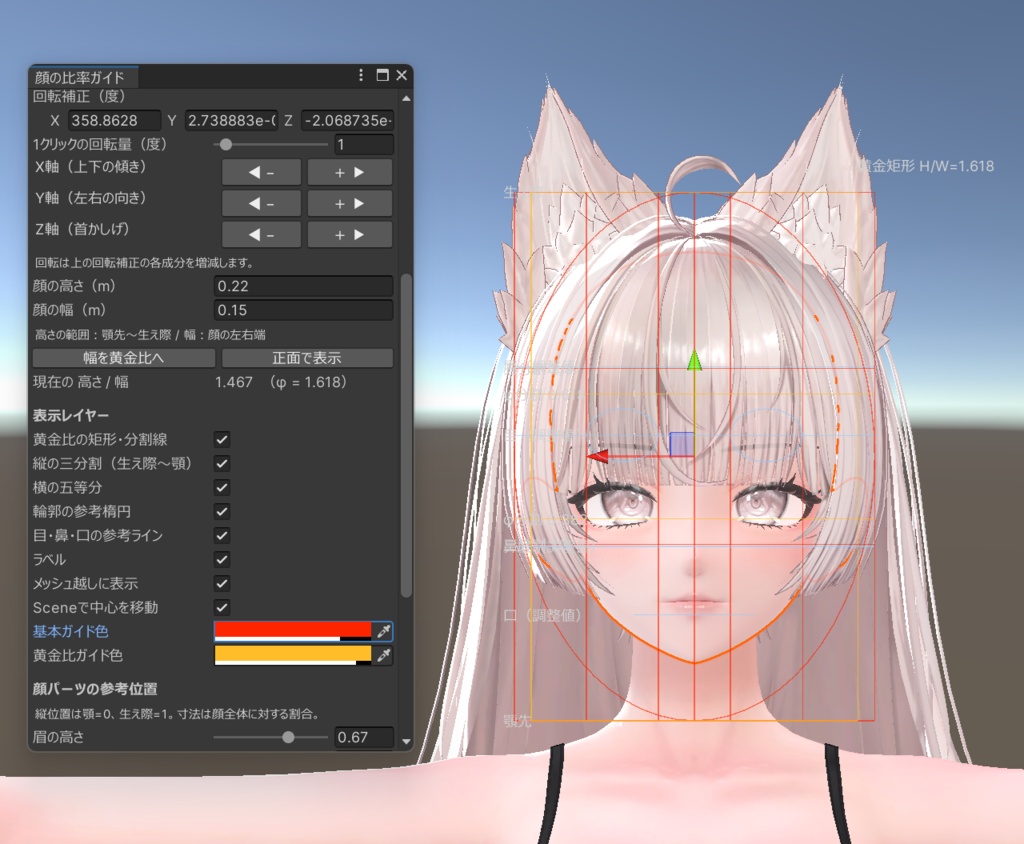Maximize the 顔の比率ガイド panel
This screenshot has width=1024, height=844.
tap(383, 75)
